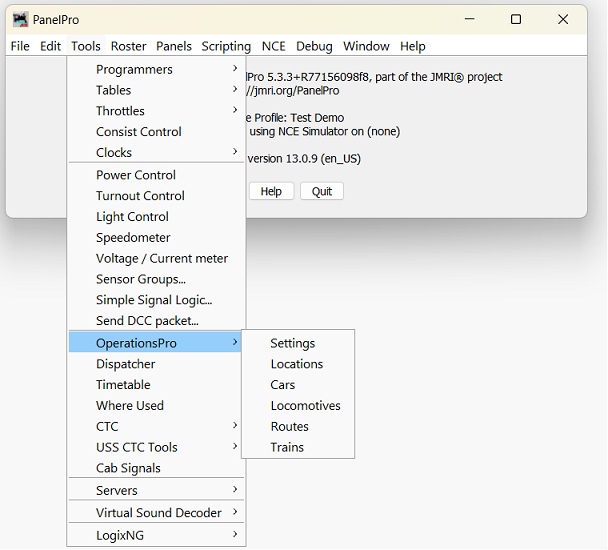608x550 pixels.
Task: Click the PanelPro app icon in title bar
Action: (20, 19)
